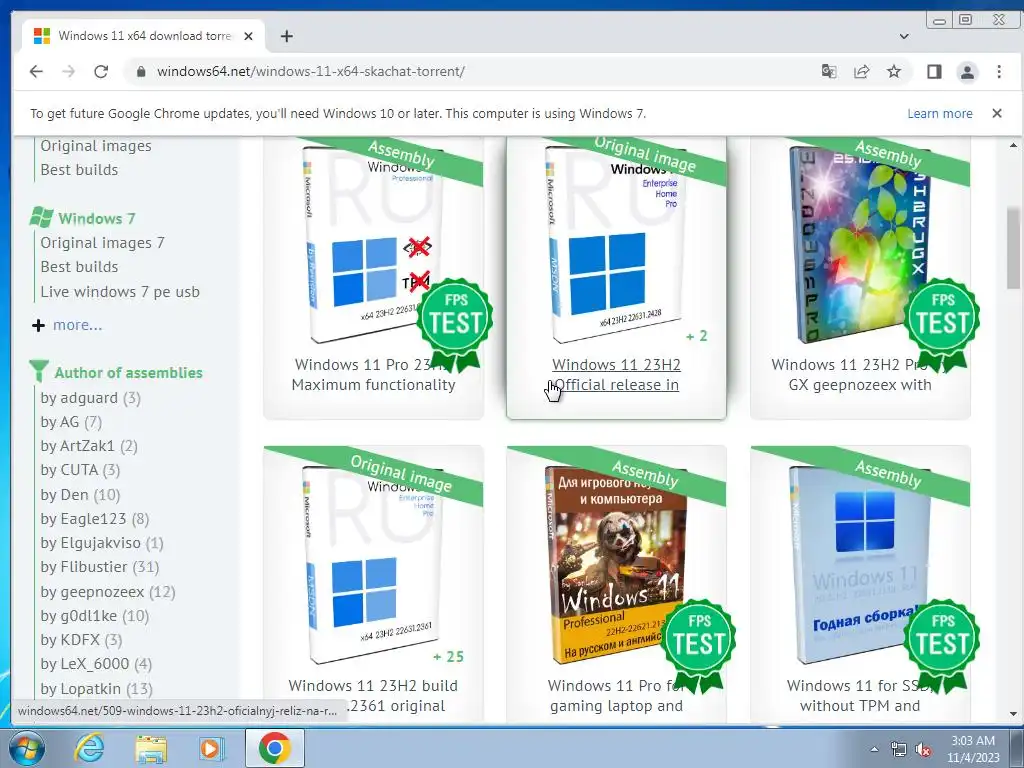Filter by author CUTA
This screenshot has width=1024, height=768.
click(80, 470)
